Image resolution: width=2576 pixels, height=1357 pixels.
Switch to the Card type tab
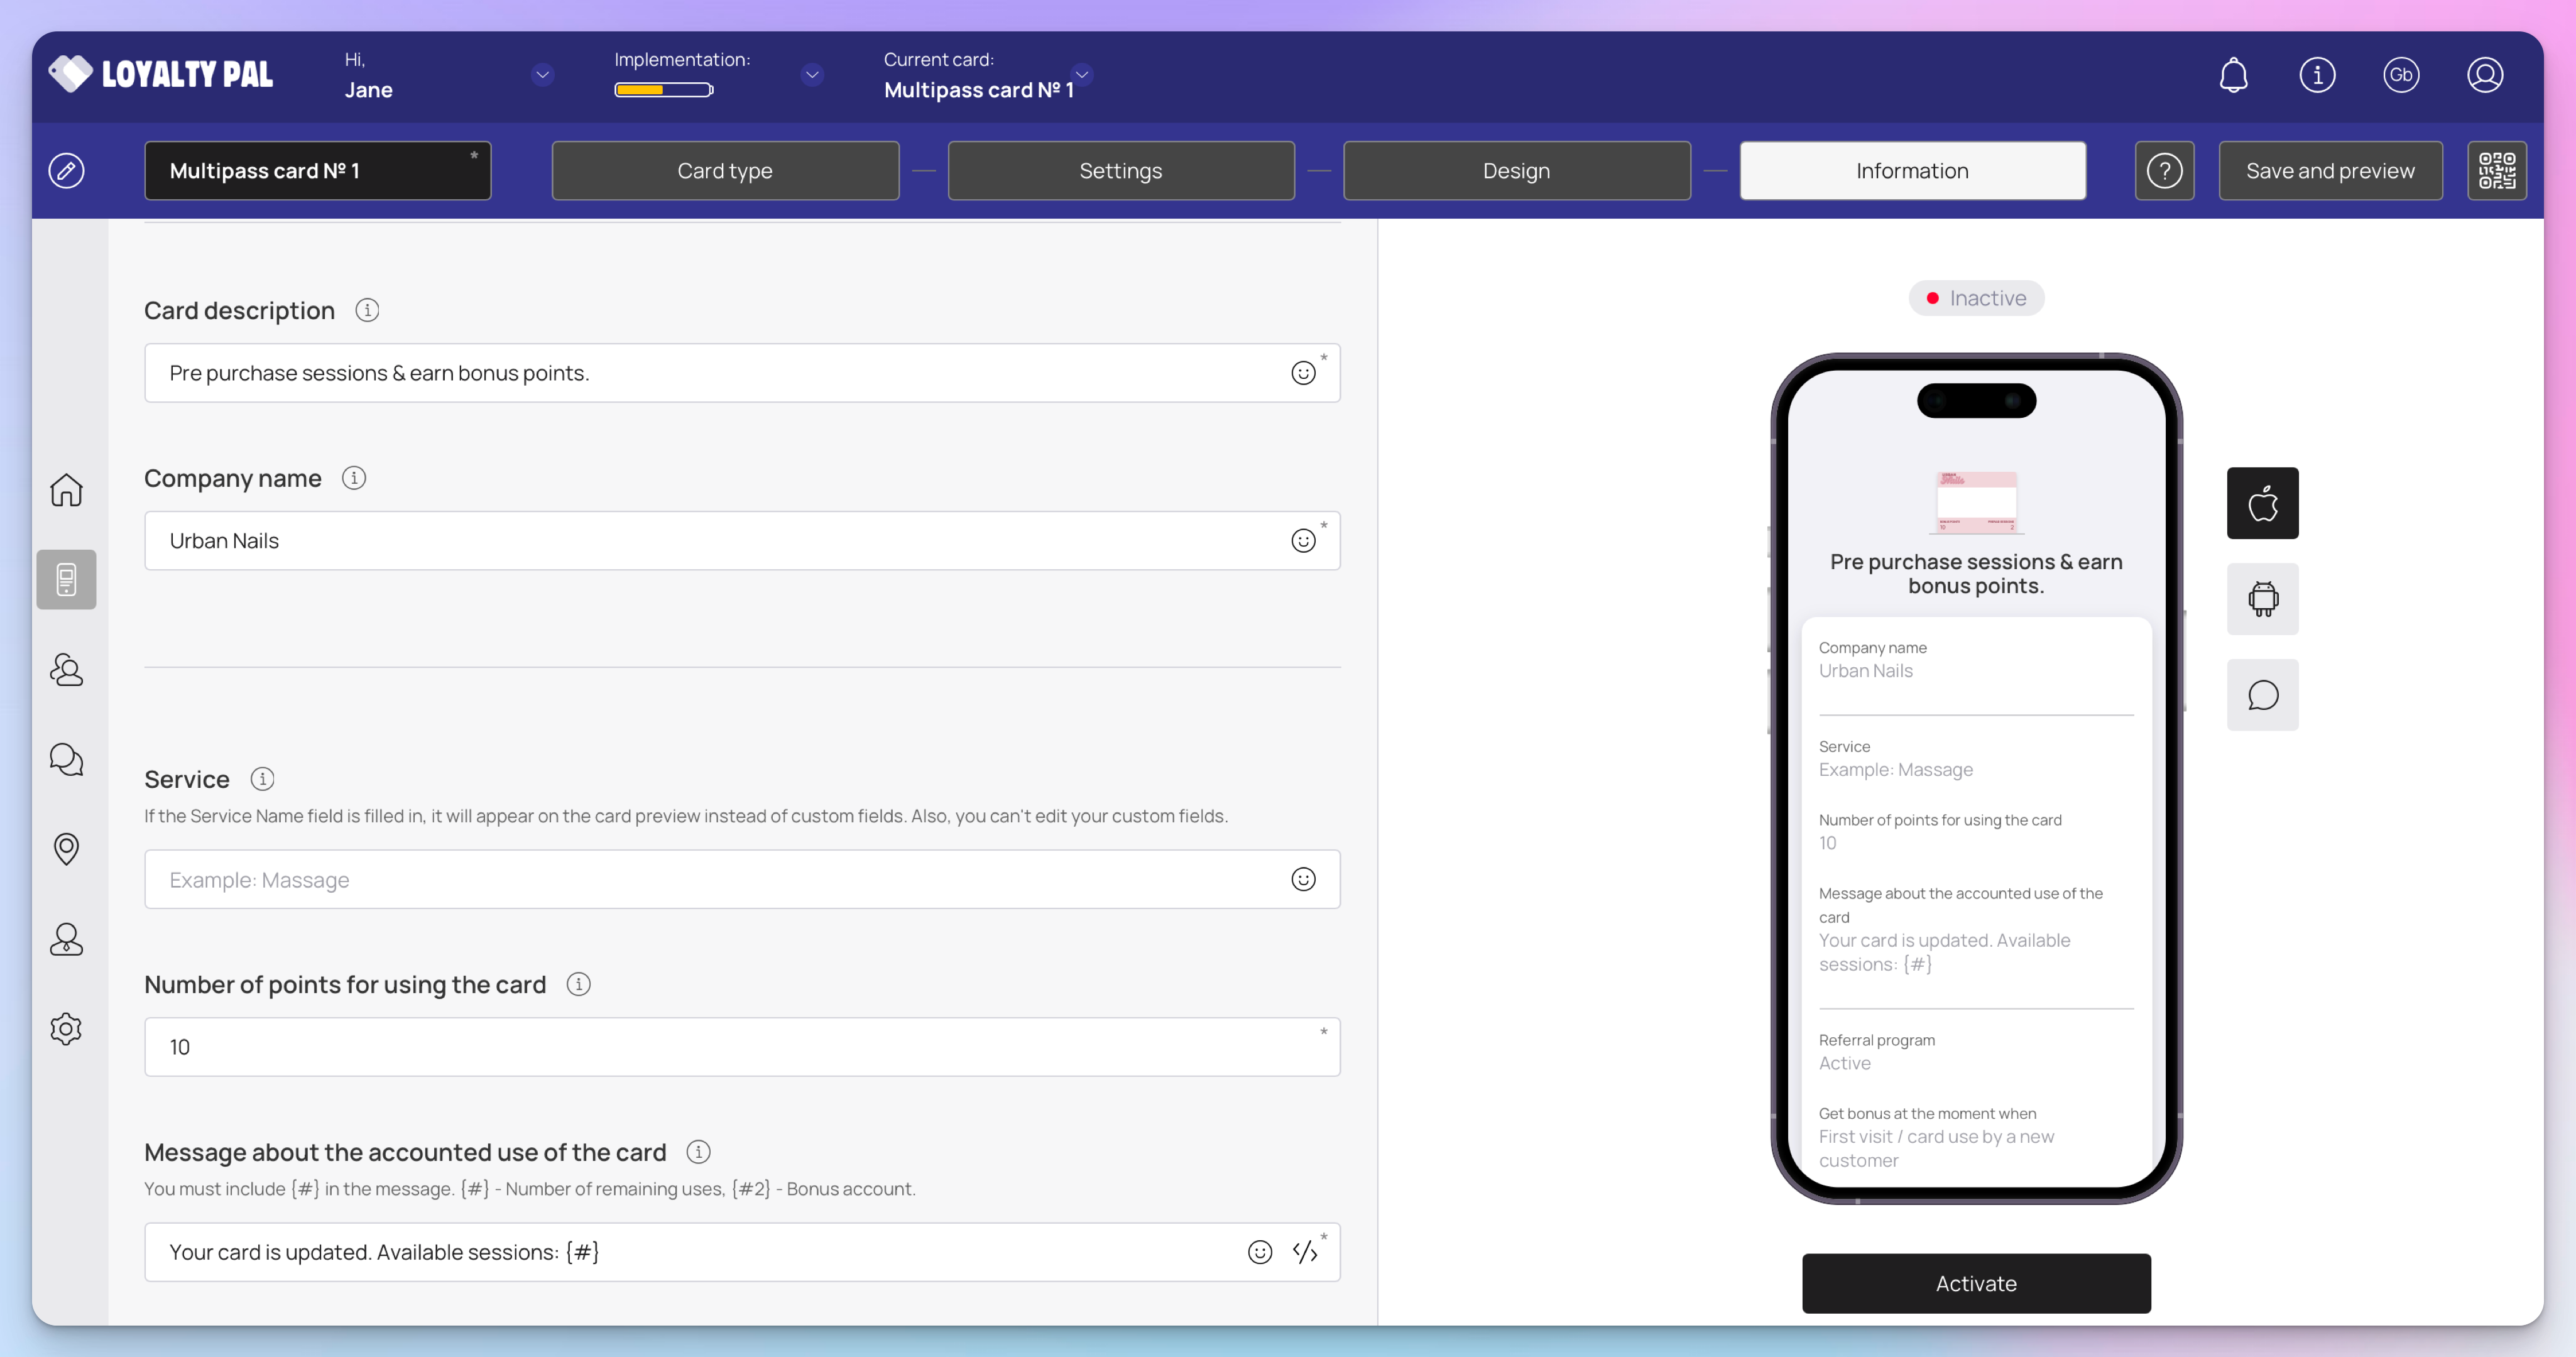(725, 171)
